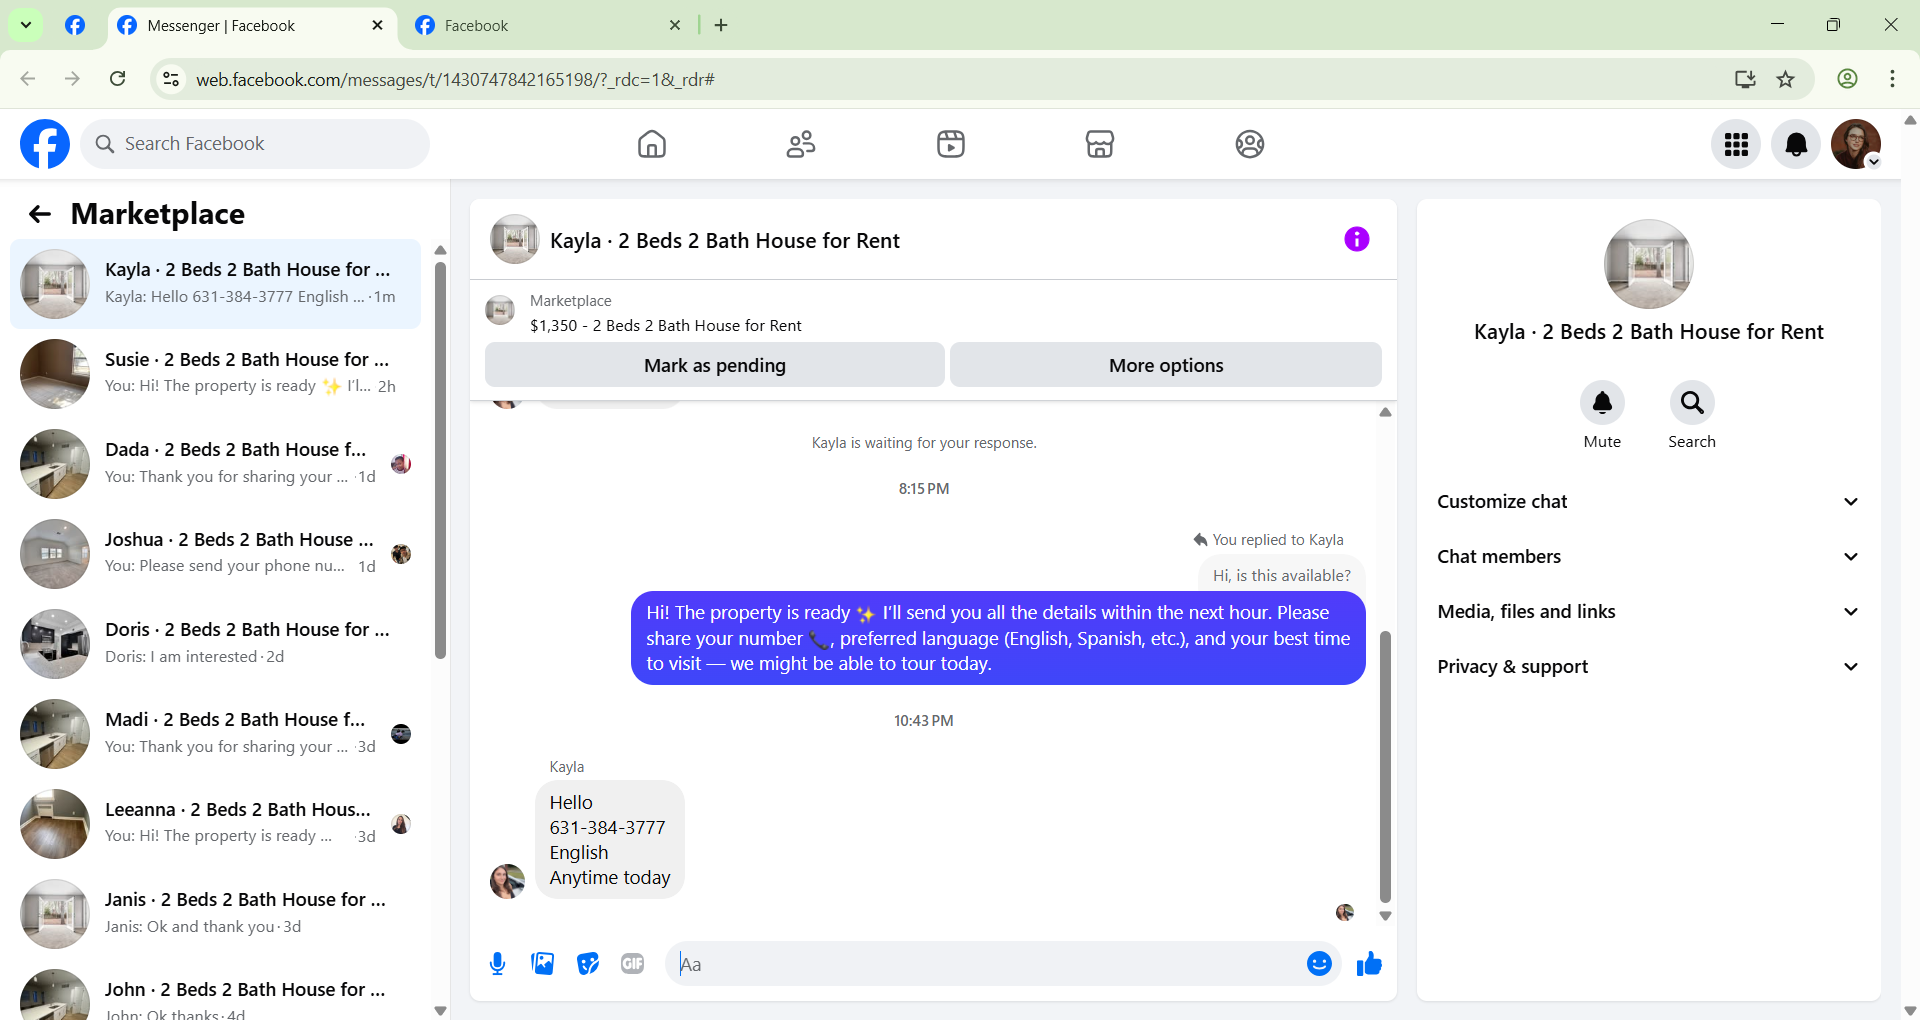The height and width of the screenshot is (1020, 1920).
Task: Open the Facebook icon pinned tab
Action: point(75,25)
